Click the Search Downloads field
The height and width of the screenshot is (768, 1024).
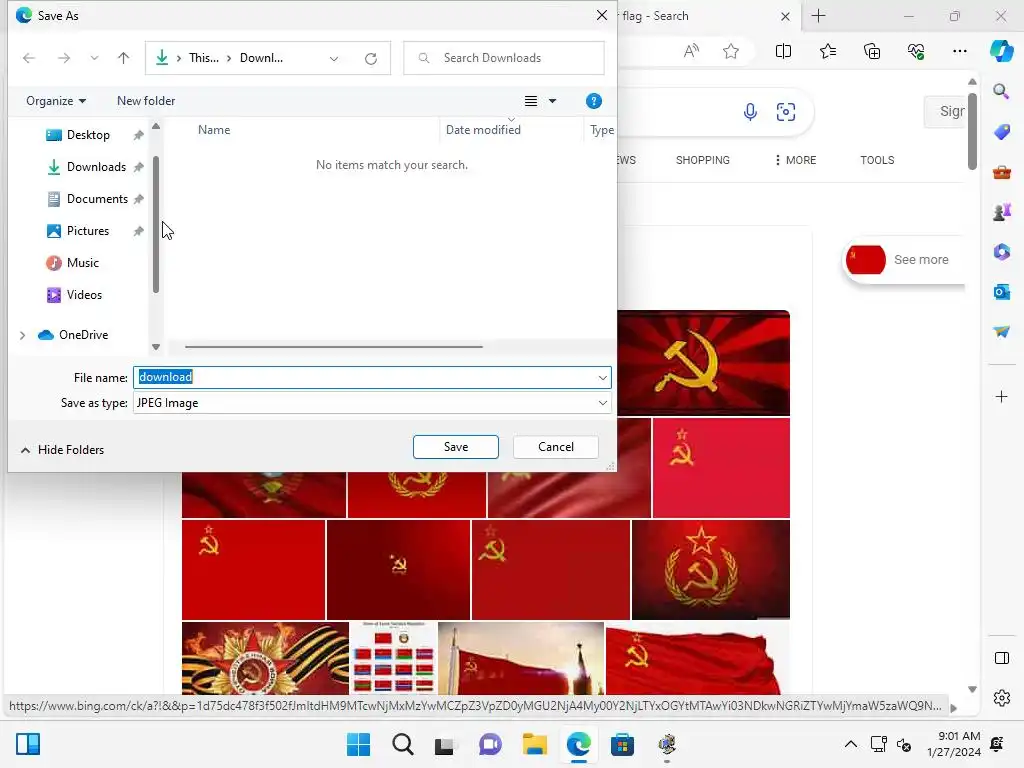(x=504, y=58)
